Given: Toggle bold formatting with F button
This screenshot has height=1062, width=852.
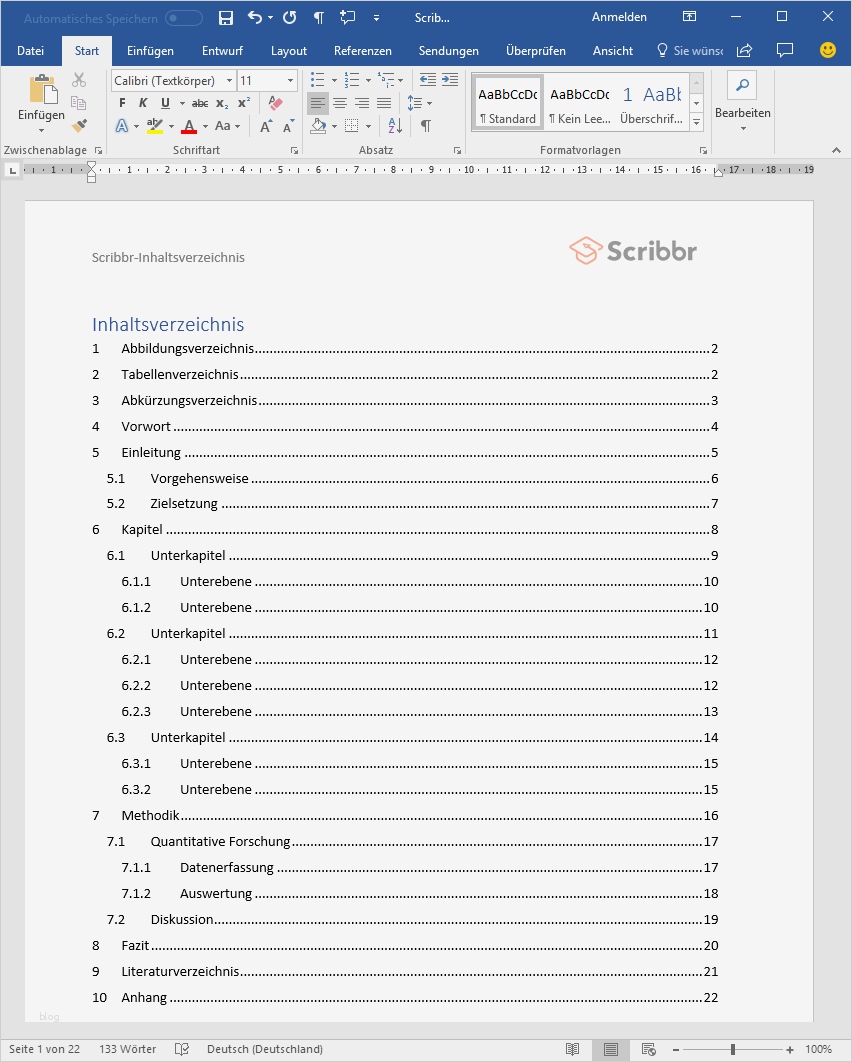Looking at the screenshot, I should point(122,104).
